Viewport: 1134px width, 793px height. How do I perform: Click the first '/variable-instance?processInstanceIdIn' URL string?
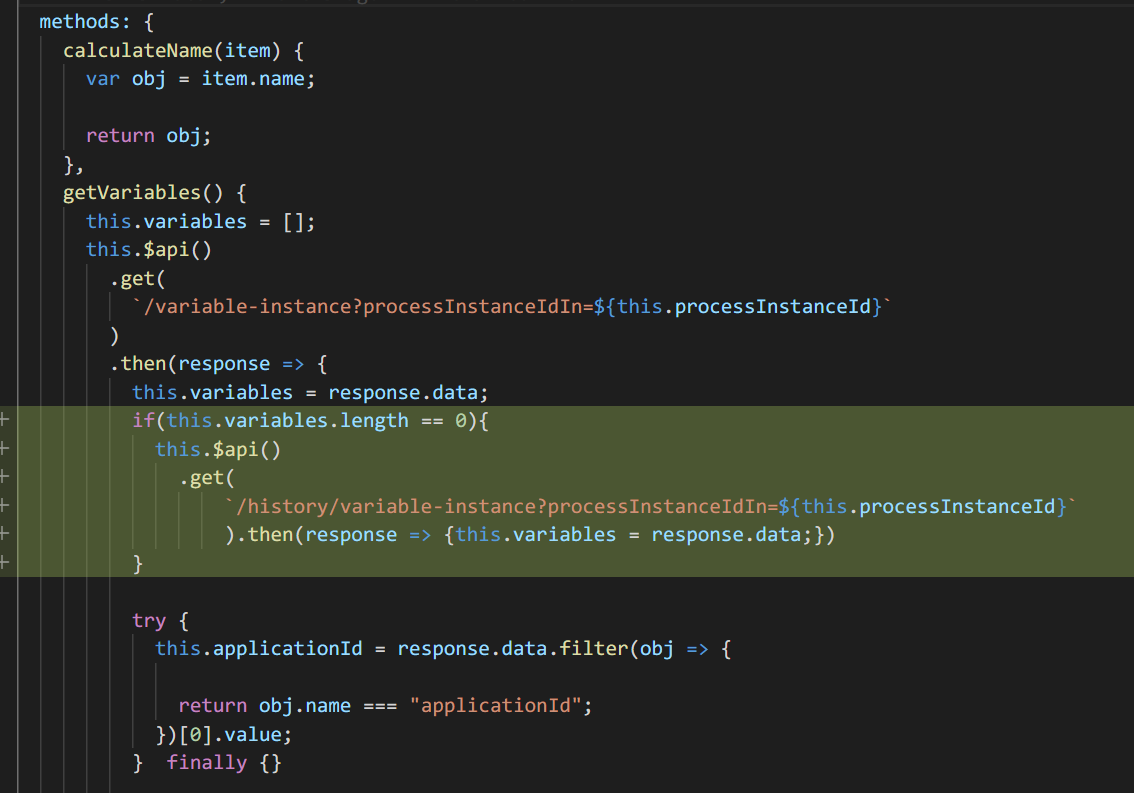[511, 307]
